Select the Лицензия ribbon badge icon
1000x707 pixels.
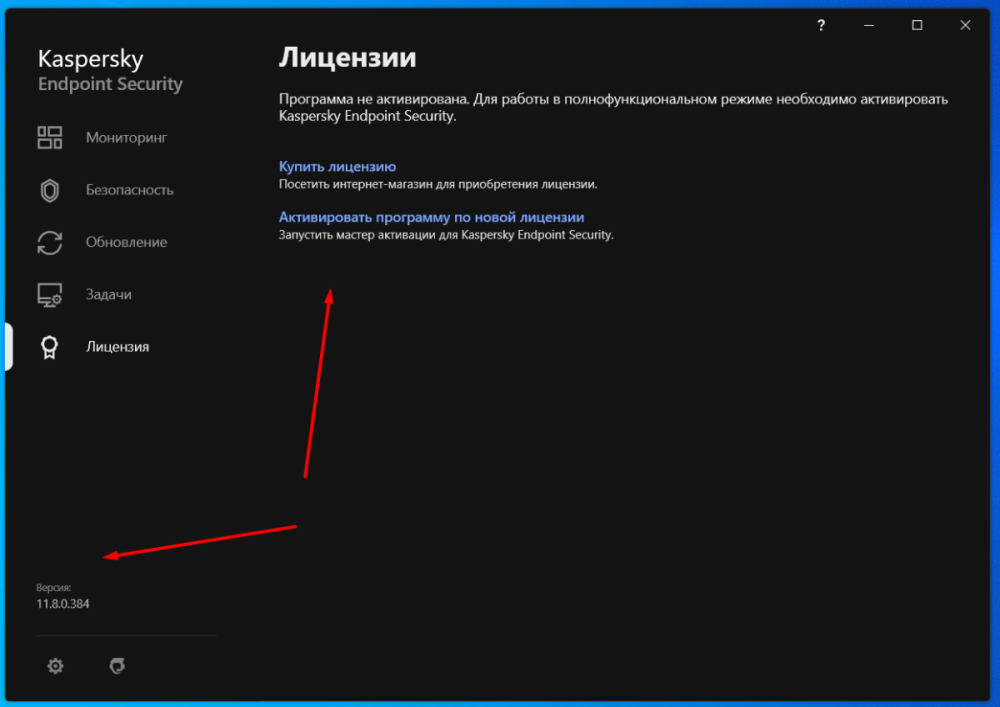[50, 347]
